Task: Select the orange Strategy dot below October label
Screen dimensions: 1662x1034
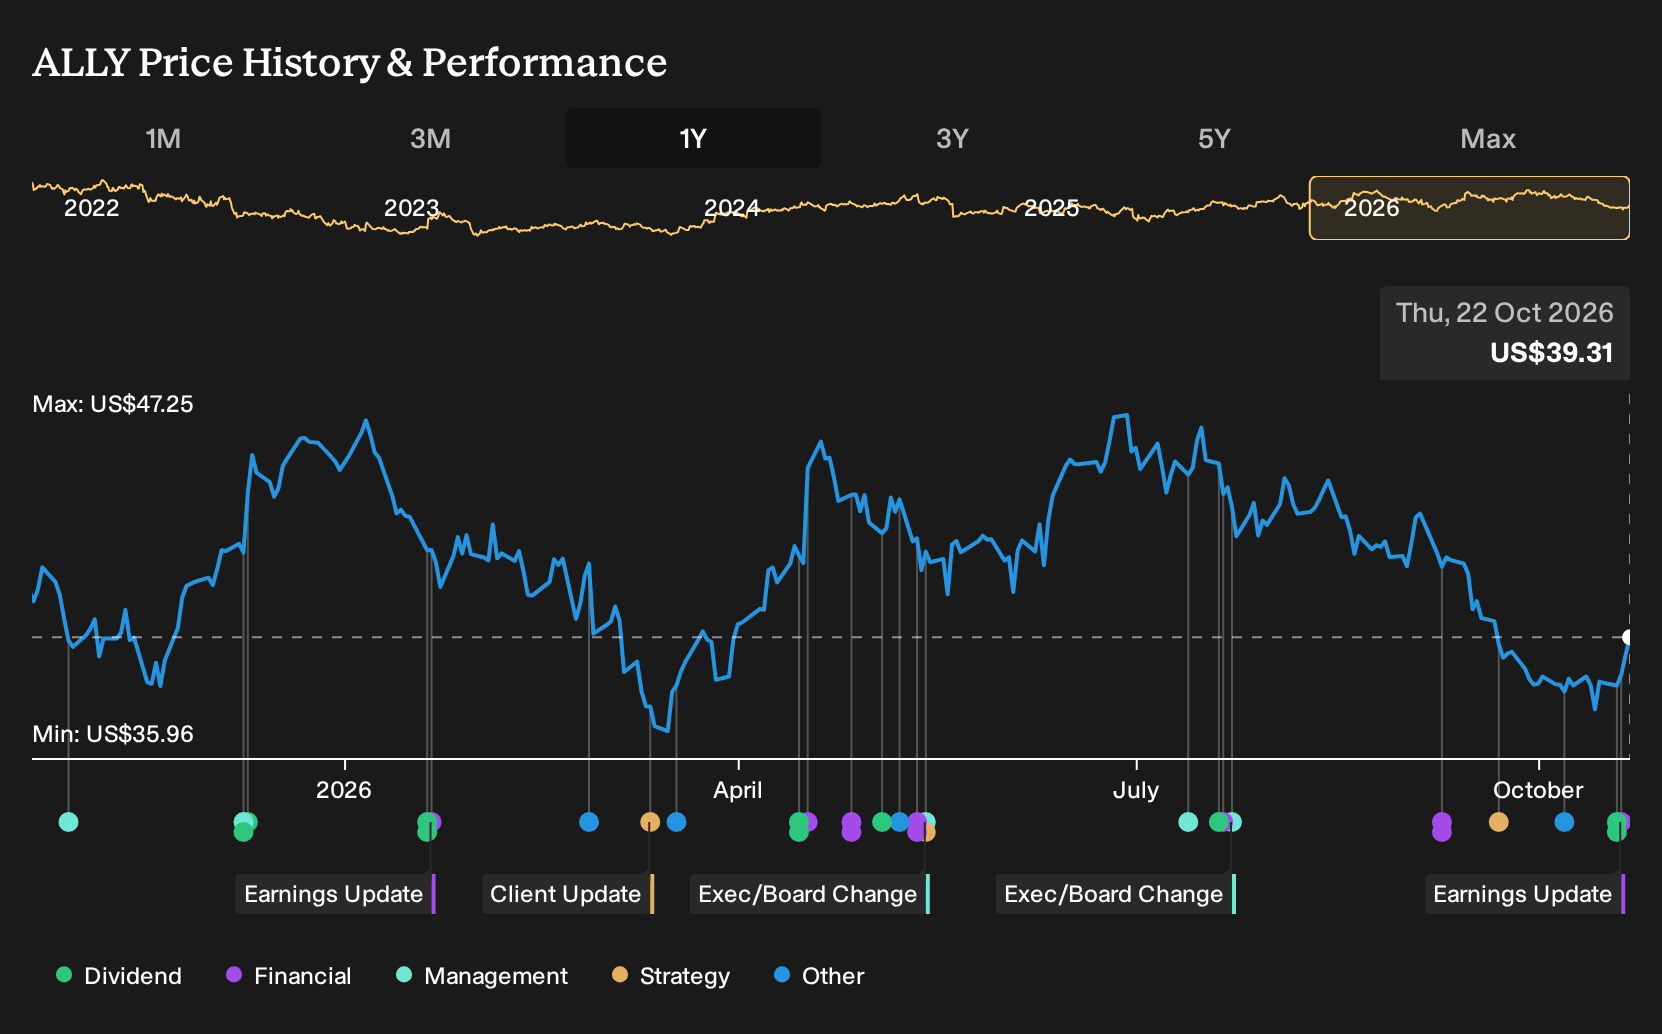Action: (x=1498, y=822)
